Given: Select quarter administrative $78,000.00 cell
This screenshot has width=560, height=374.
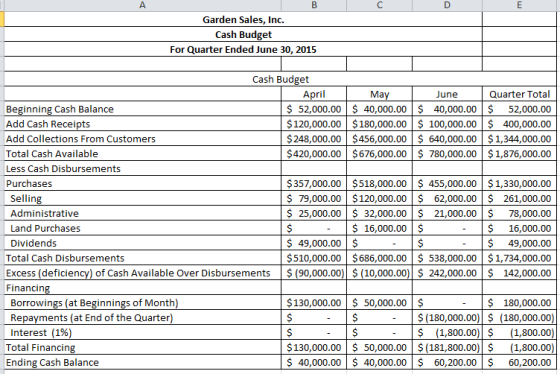Looking at the screenshot, I should [519, 213].
